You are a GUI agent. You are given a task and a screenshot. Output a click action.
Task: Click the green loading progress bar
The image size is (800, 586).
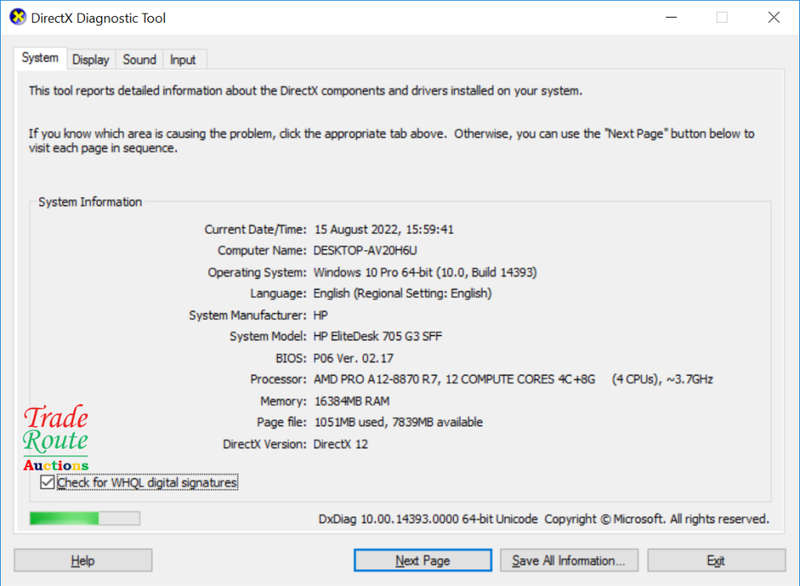point(85,518)
